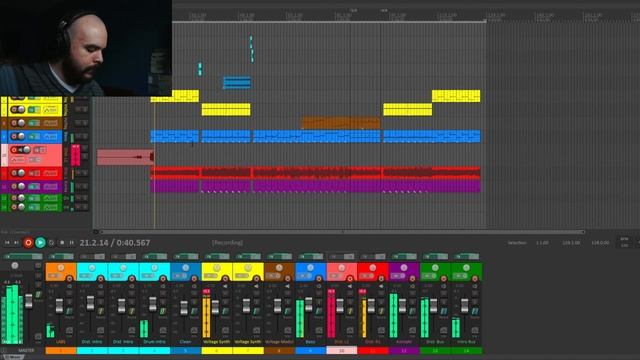
Task: Select the pink recording item
Action: [125, 157]
